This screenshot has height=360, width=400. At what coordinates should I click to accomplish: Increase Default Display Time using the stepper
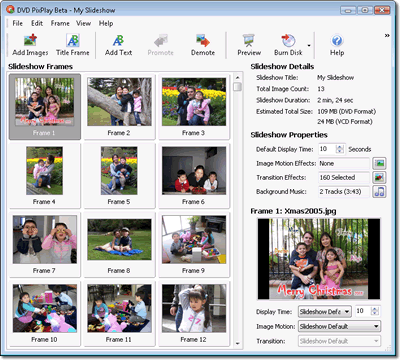click(340, 147)
